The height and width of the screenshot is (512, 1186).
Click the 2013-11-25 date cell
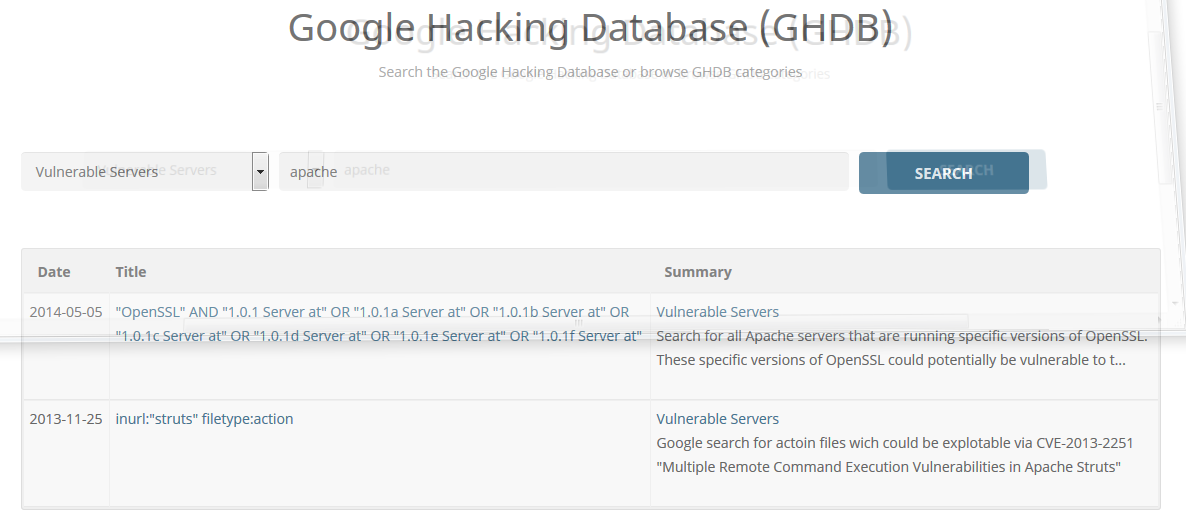coord(66,419)
